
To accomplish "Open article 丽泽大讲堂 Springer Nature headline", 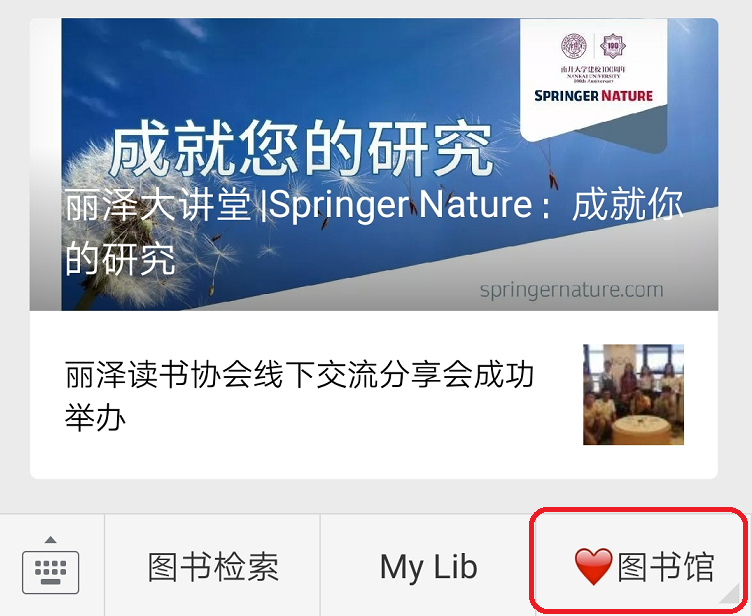I will pyautogui.click(x=373, y=232).
